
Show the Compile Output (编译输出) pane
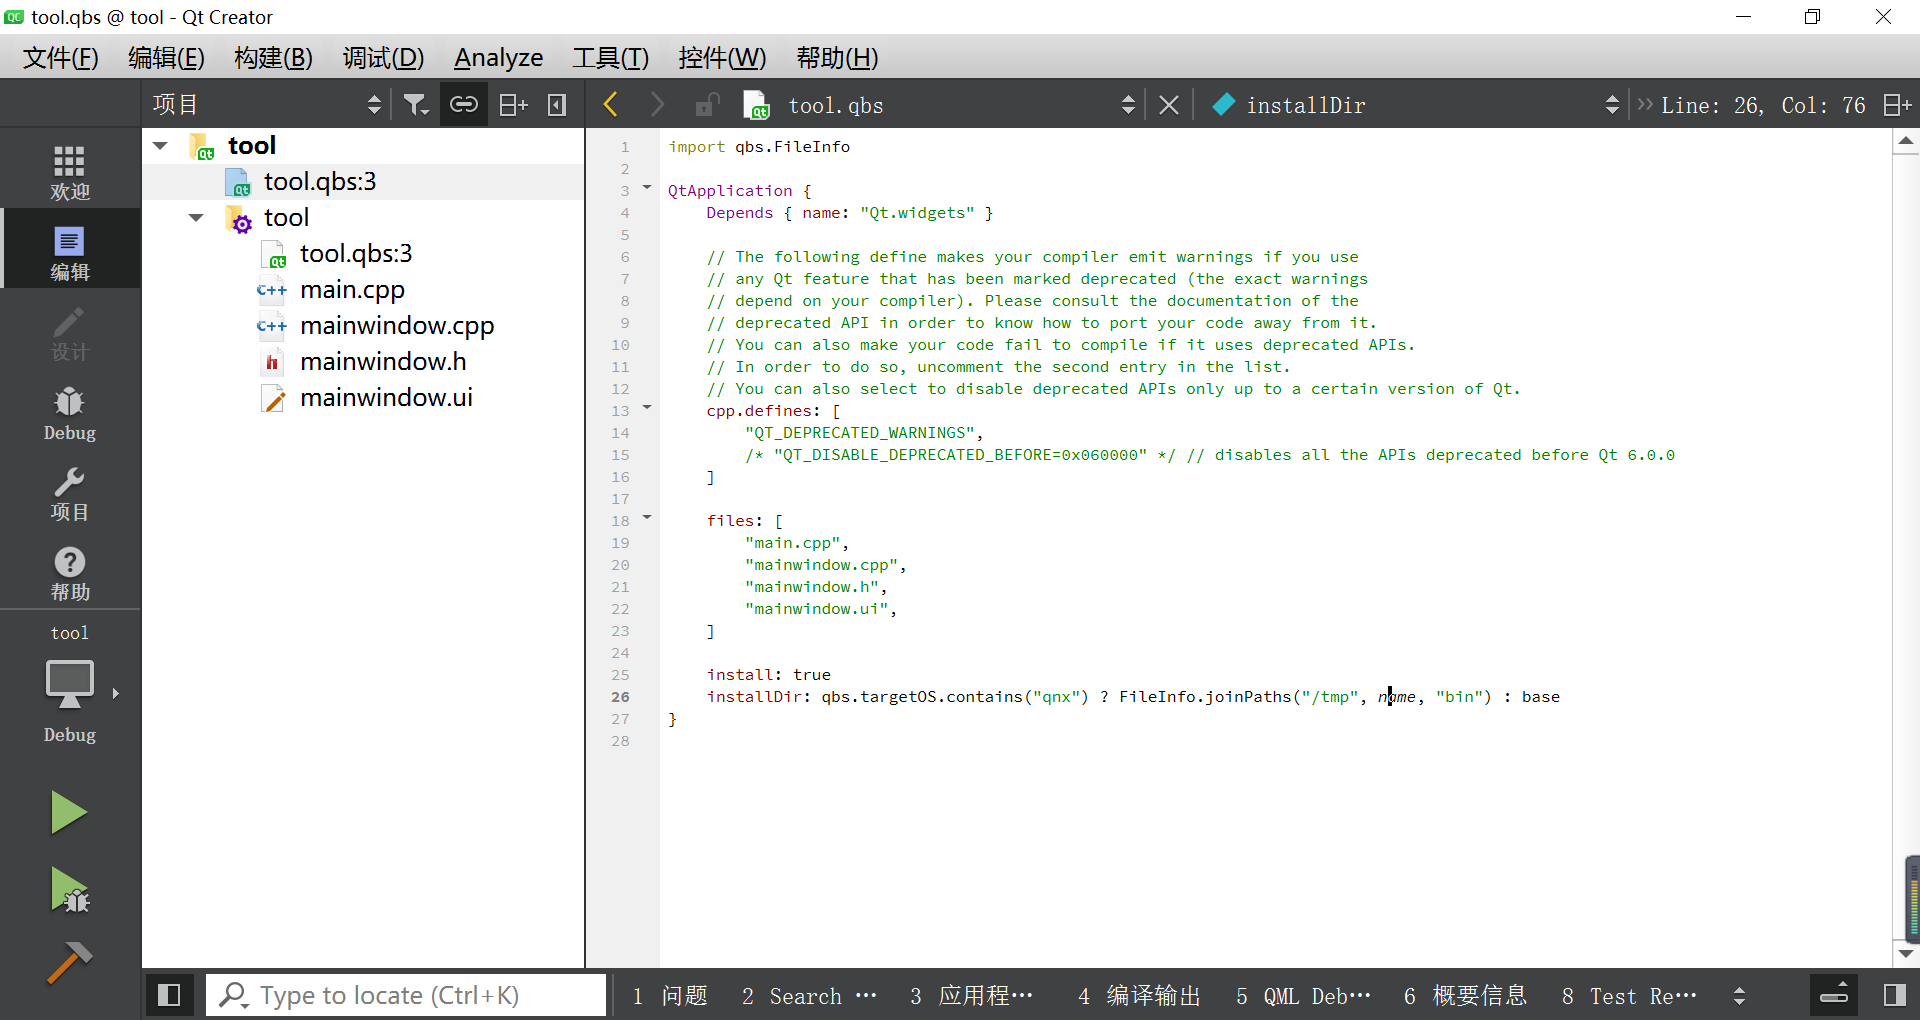click(1139, 996)
